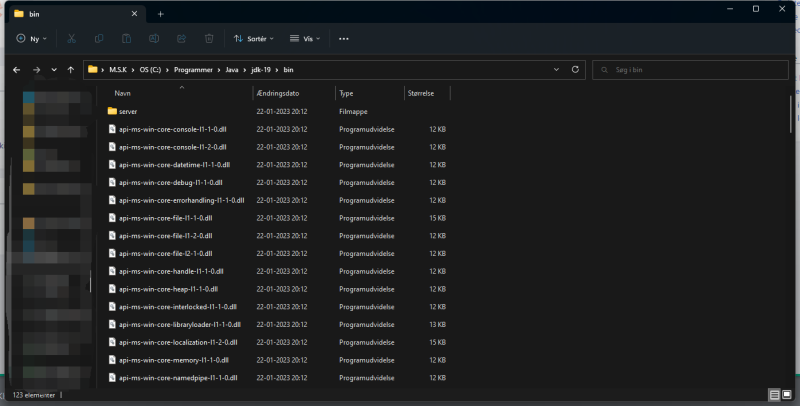Go back with the left arrow
The height and width of the screenshot is (406, 800).
(x=16, y=70)
